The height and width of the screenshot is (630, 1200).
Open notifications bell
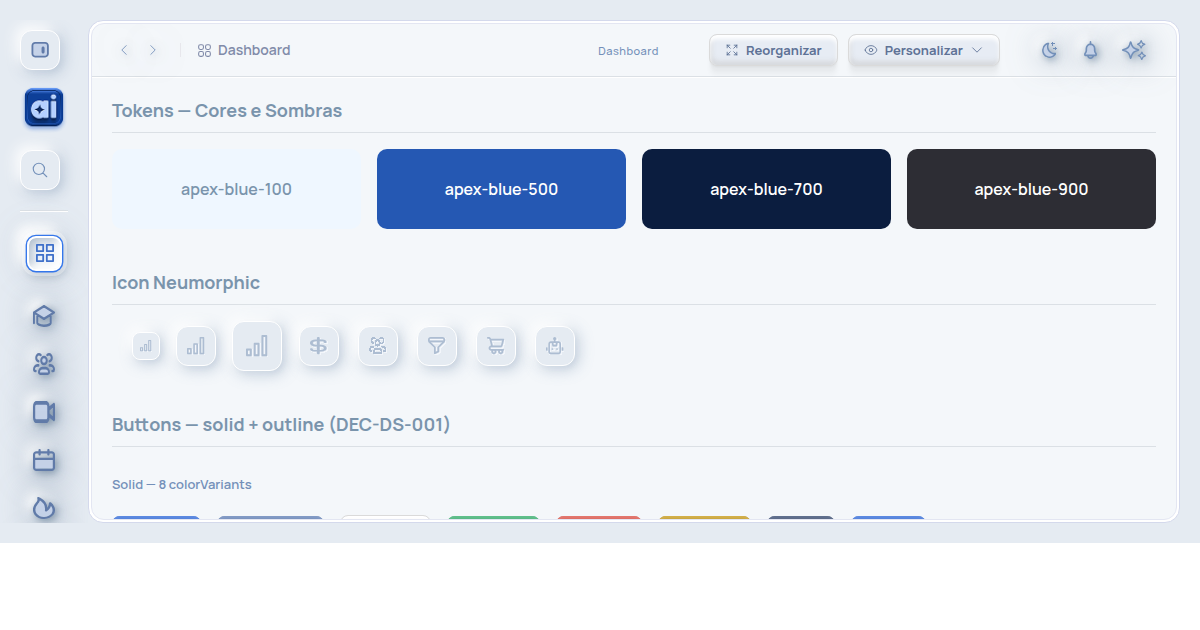tap(1091, 50)
